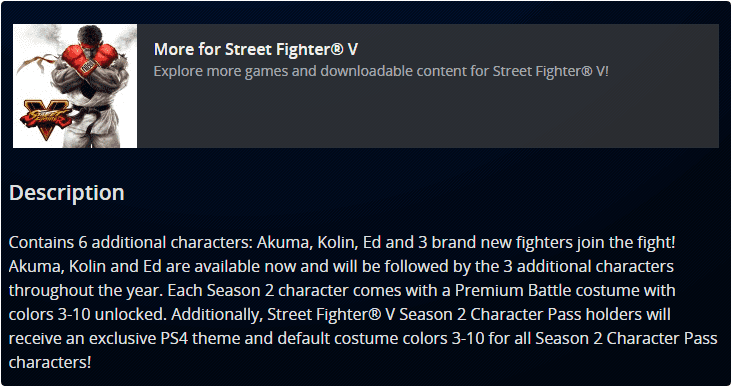Click 'default costume colors 3-10' text
The width and height of the screenshot is (737, 391).
tap(381, 338)
